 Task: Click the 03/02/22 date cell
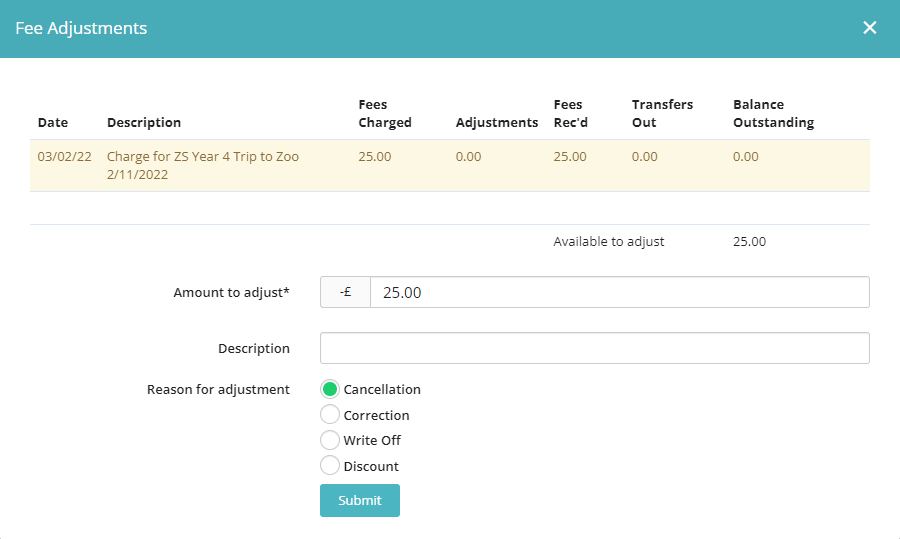tap(64, 157)
